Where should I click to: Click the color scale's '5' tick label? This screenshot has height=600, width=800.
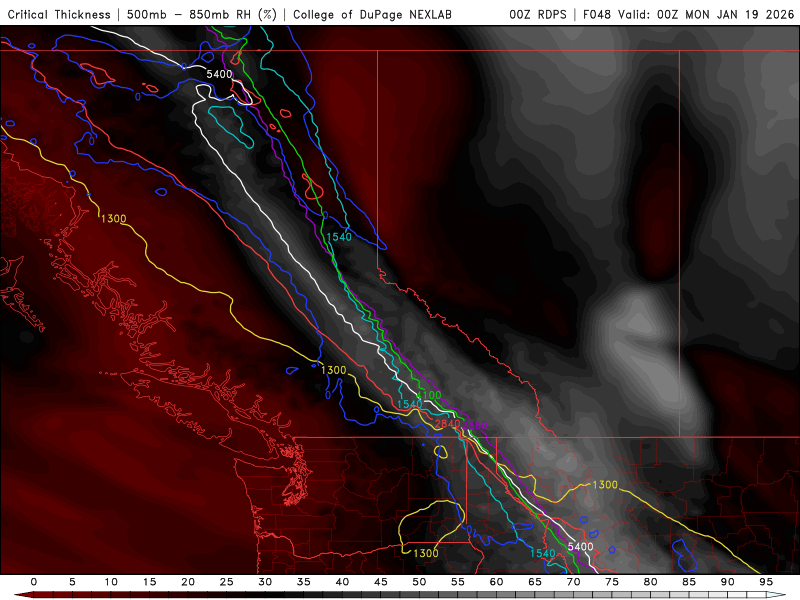72,582
